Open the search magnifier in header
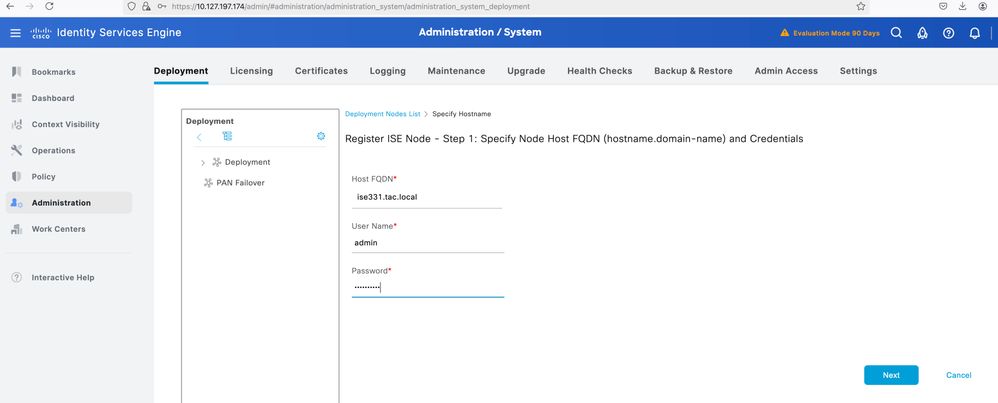Screen dimensions: 998x403 [896, 33]
